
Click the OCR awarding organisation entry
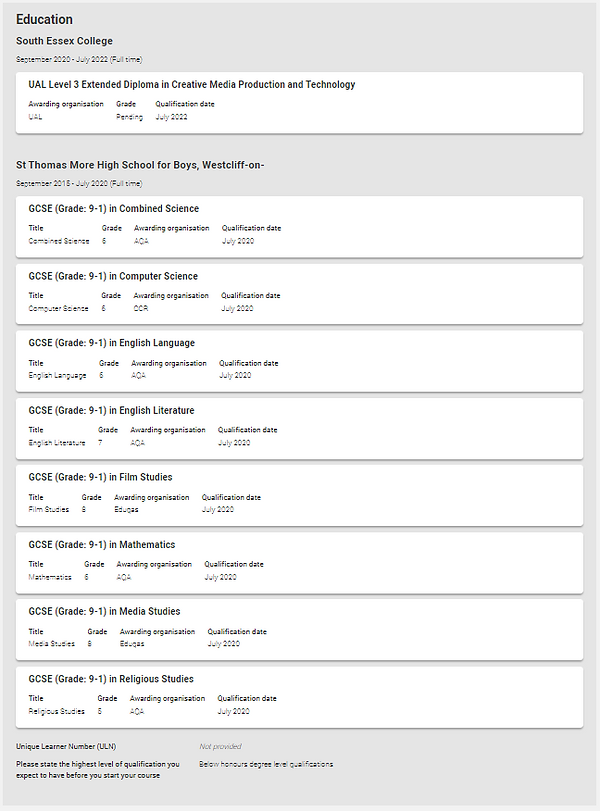click(136, 308)
